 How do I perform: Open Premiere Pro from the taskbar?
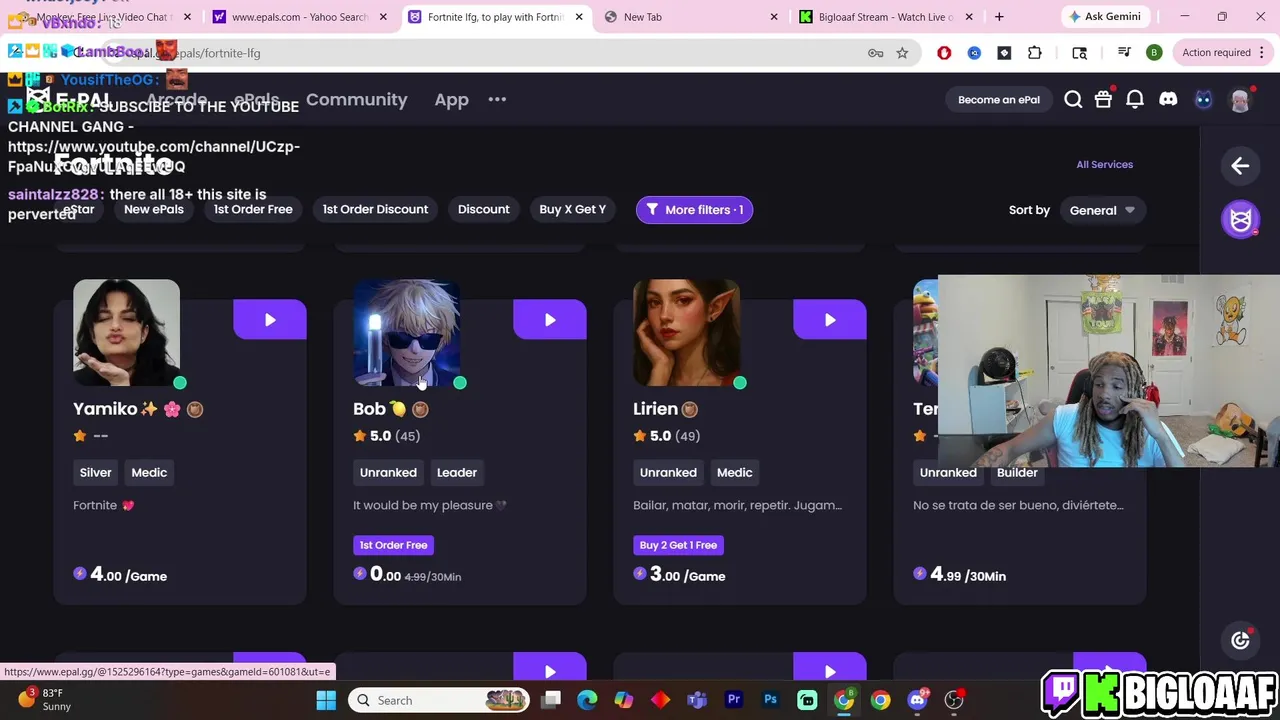pyautogui.click(x=734, y=700)
